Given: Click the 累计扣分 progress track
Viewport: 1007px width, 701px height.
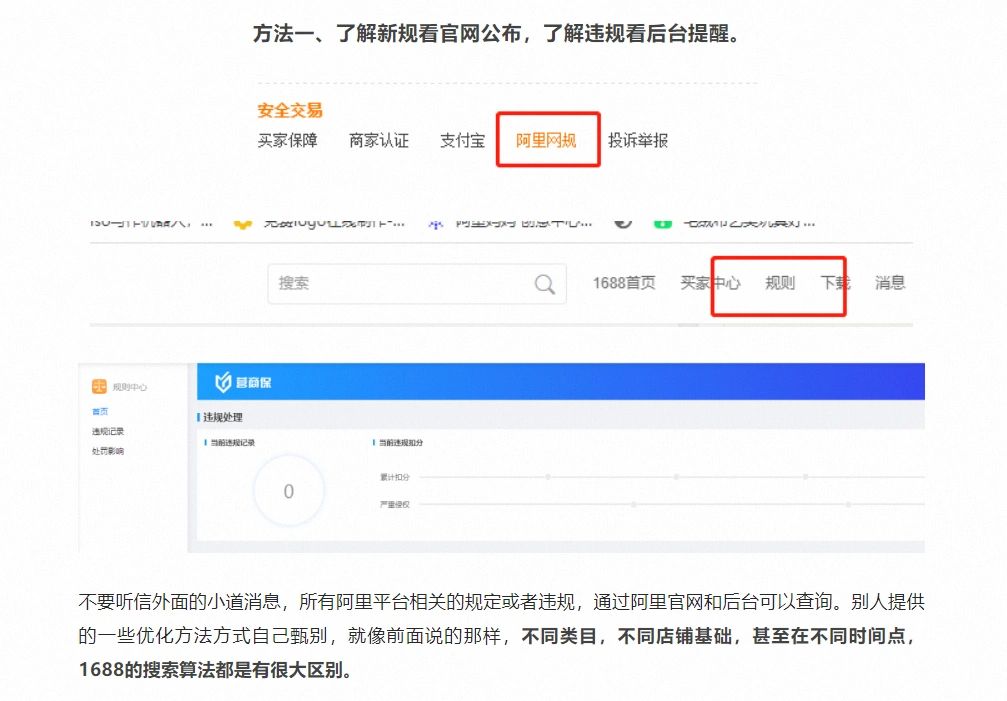Looking at the screenshot, I should 672,477.
